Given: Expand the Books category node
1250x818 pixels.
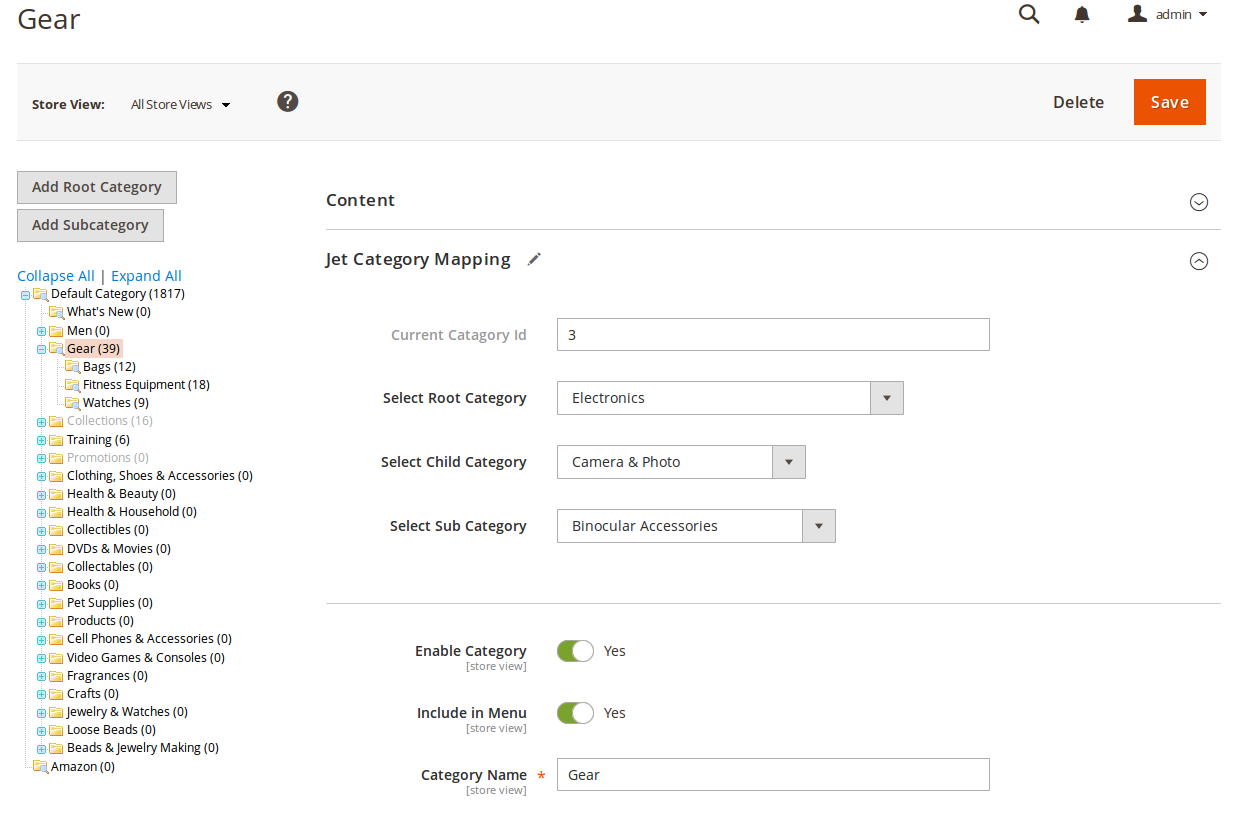Looking at the screenshot, I should 41,586.
